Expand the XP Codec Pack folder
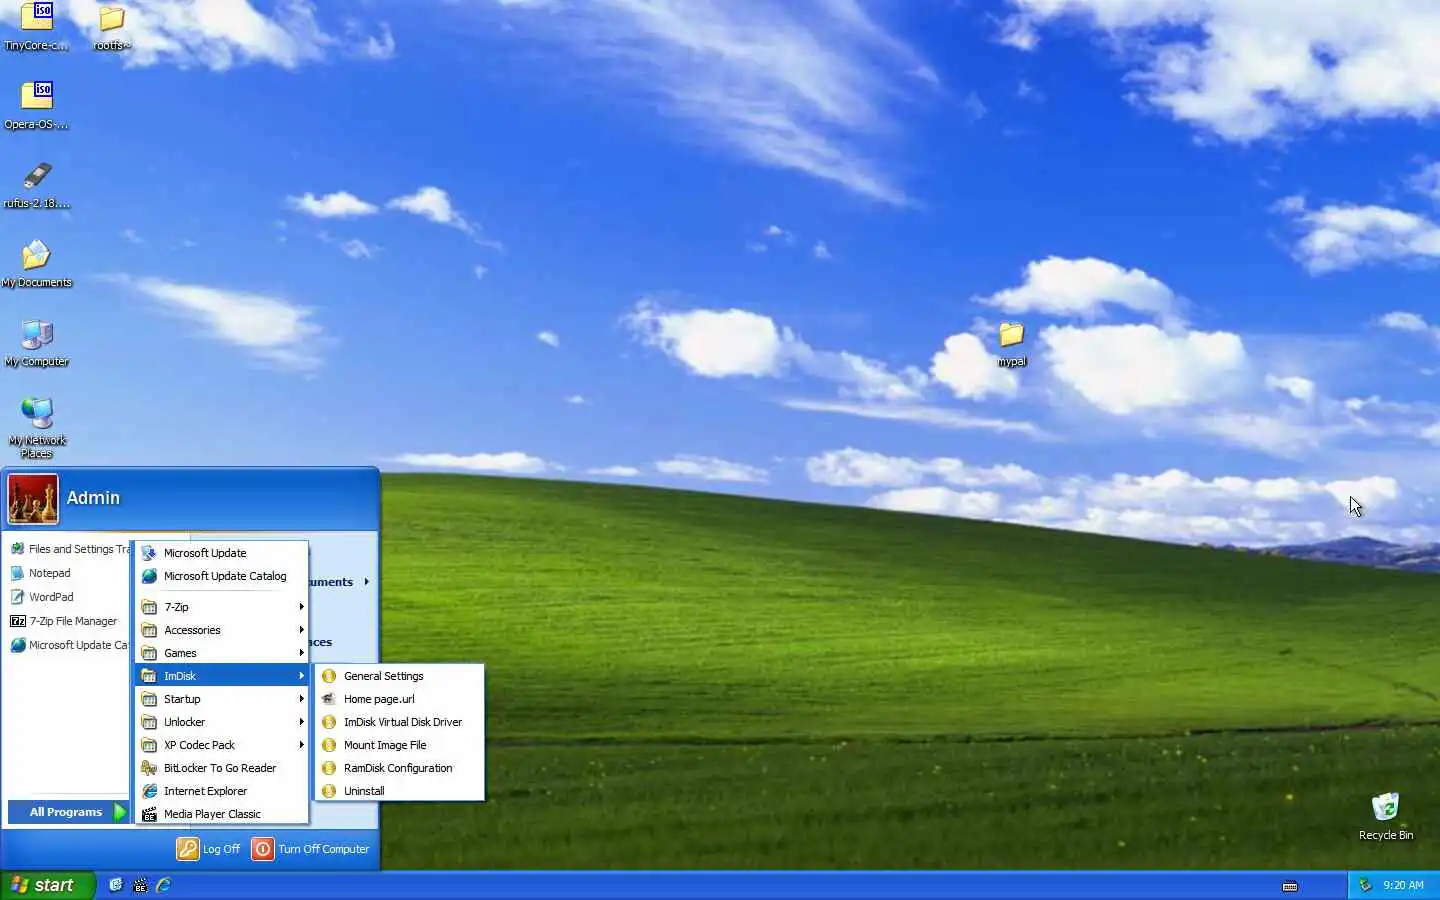Screen dimensions: 1440x900 [222, 745]
